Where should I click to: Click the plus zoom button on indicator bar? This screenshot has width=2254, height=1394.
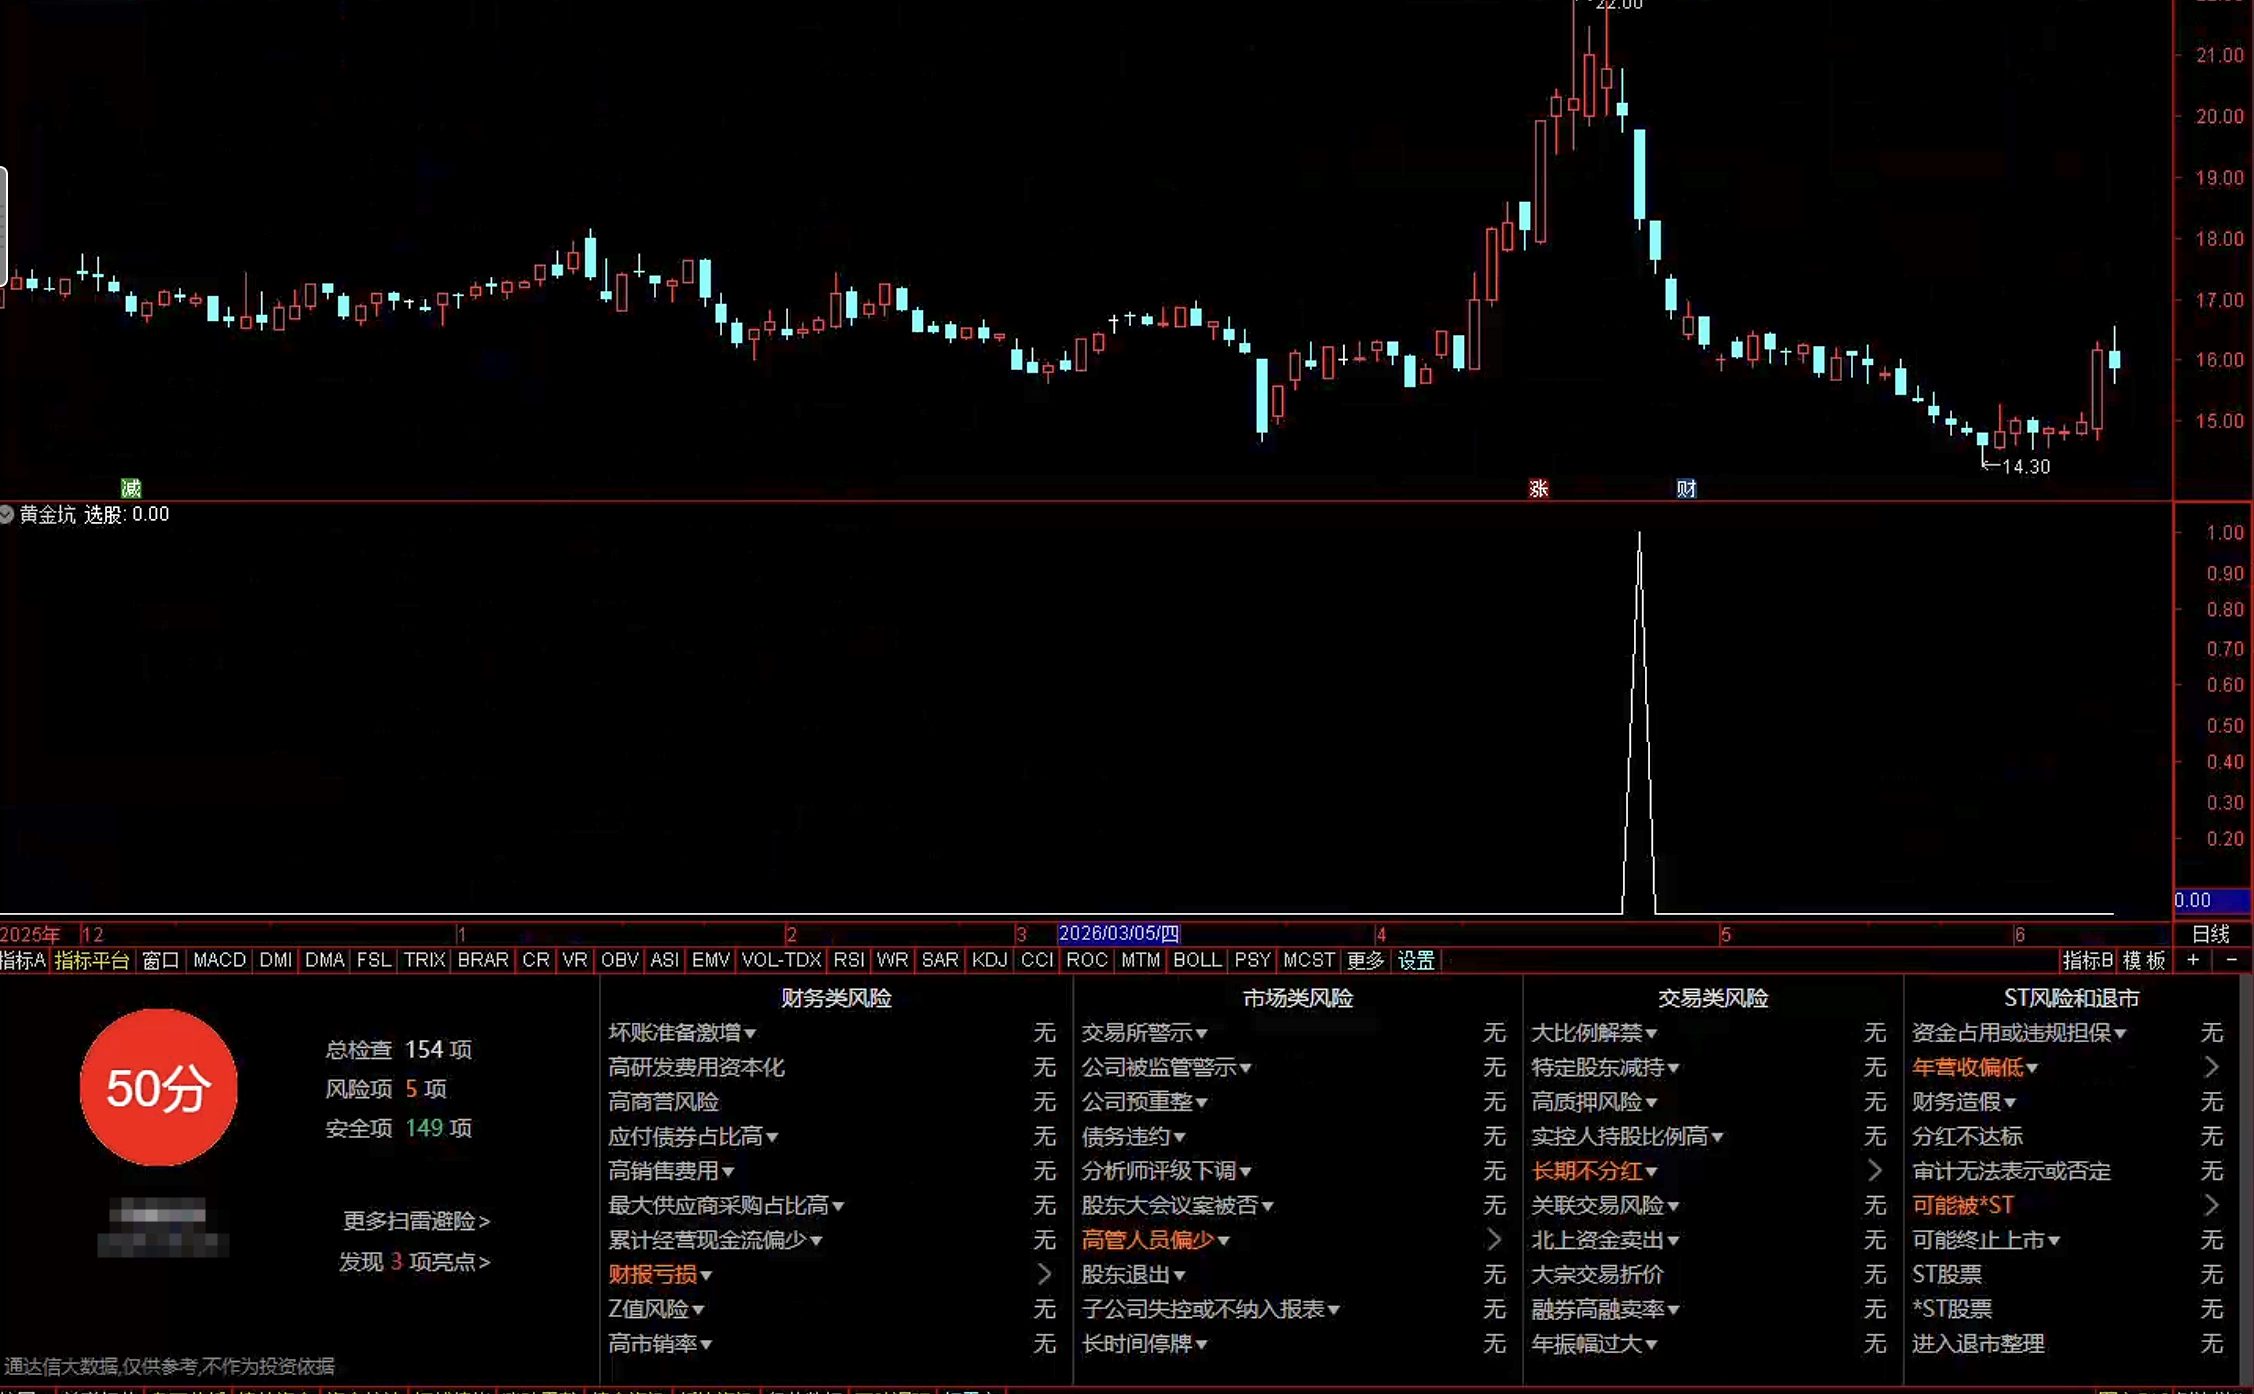point(2193,960)
